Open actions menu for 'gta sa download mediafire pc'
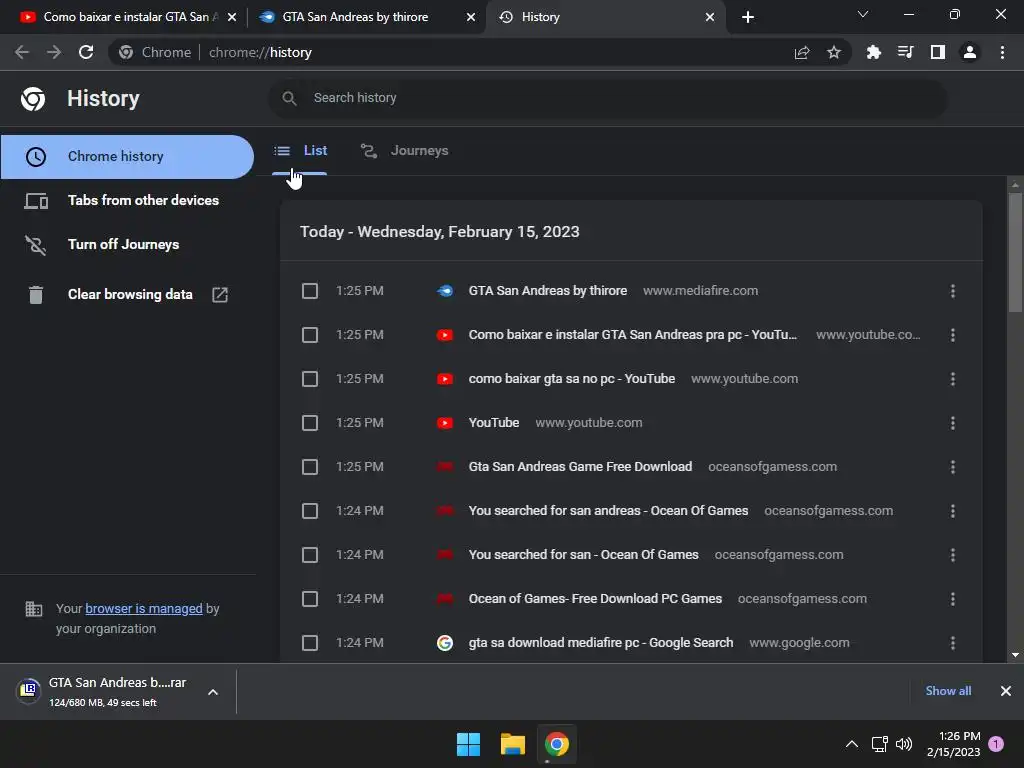The height and width of the screenshot is (768, 1024). pyautogui.click(x=953, y=643)
